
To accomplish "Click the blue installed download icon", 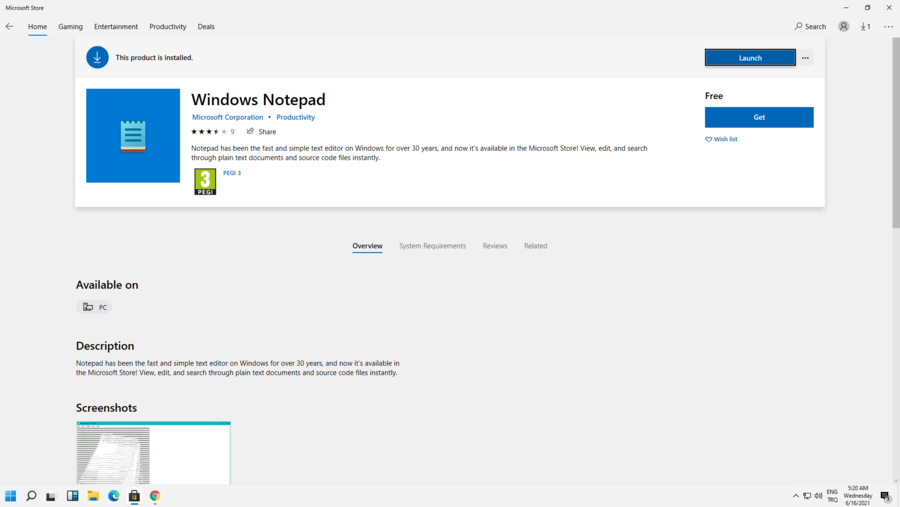I will (x=97, y=57).
